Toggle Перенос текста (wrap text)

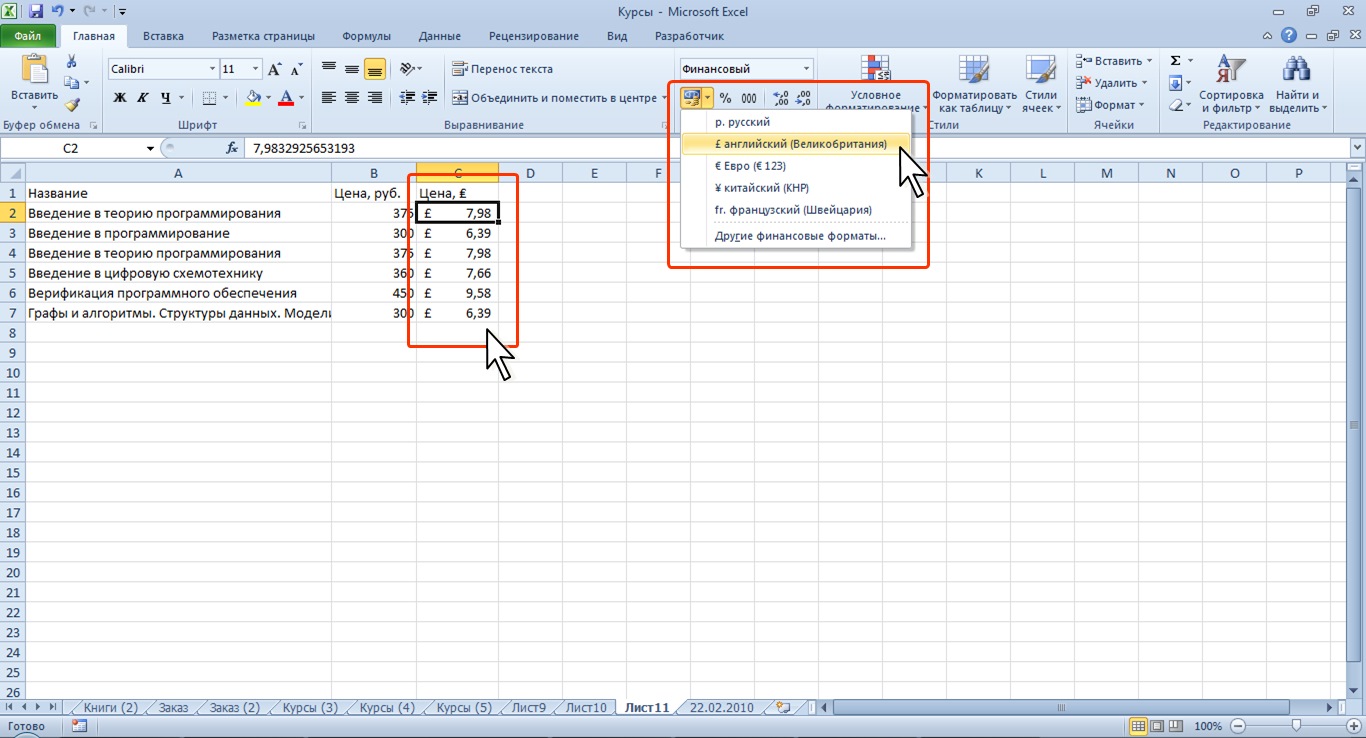502,69
